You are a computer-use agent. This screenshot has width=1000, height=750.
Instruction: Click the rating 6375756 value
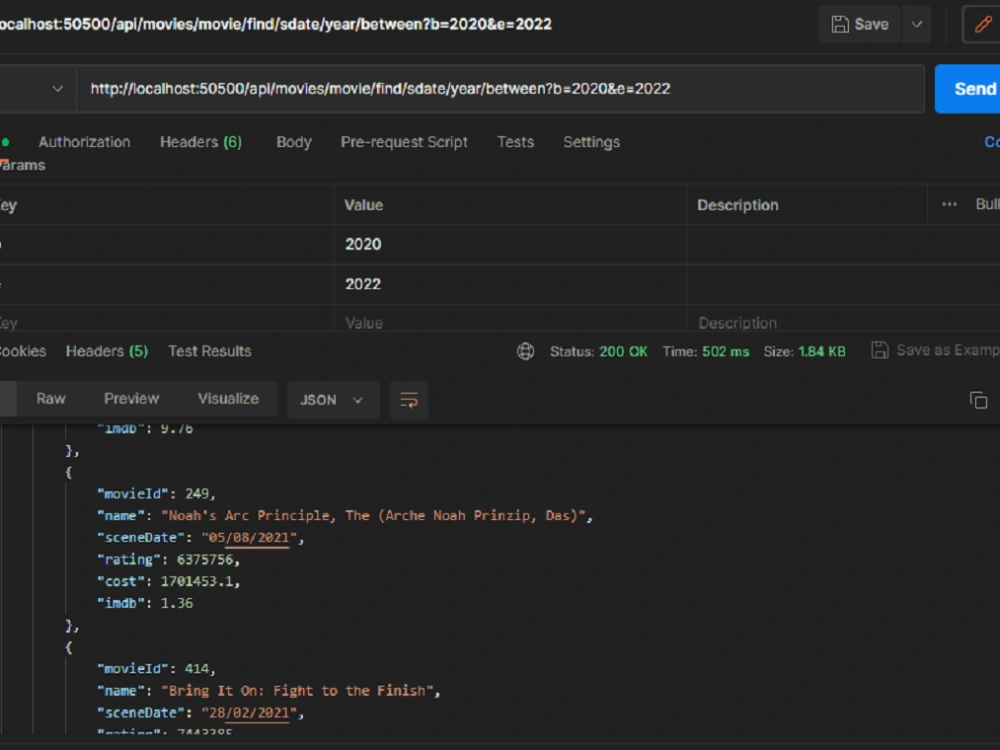pyautogui.click(x=205, y=559)
